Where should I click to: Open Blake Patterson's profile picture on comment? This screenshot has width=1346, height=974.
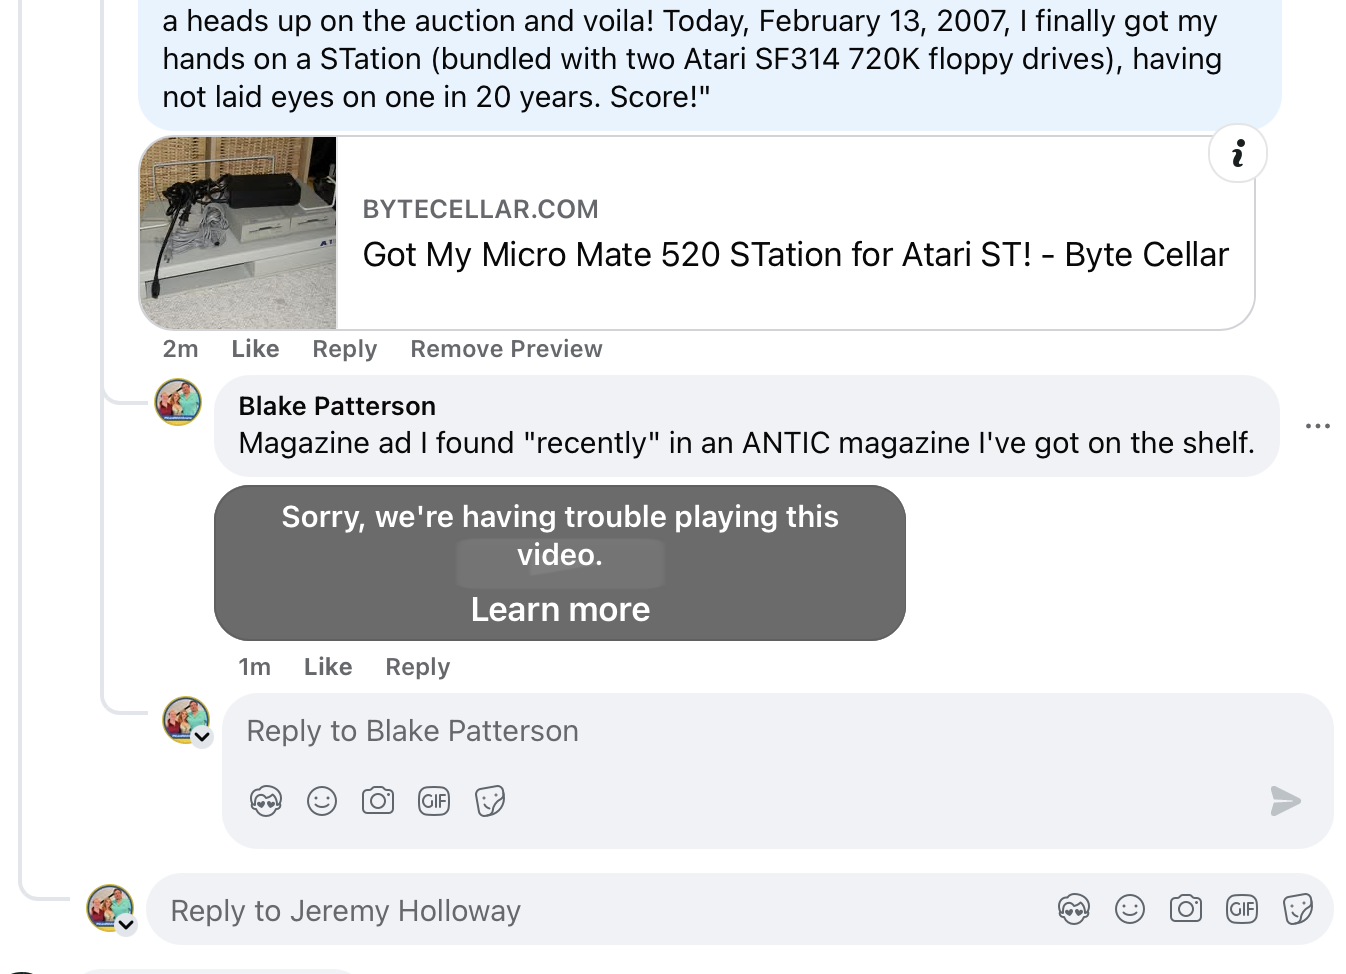178,402
